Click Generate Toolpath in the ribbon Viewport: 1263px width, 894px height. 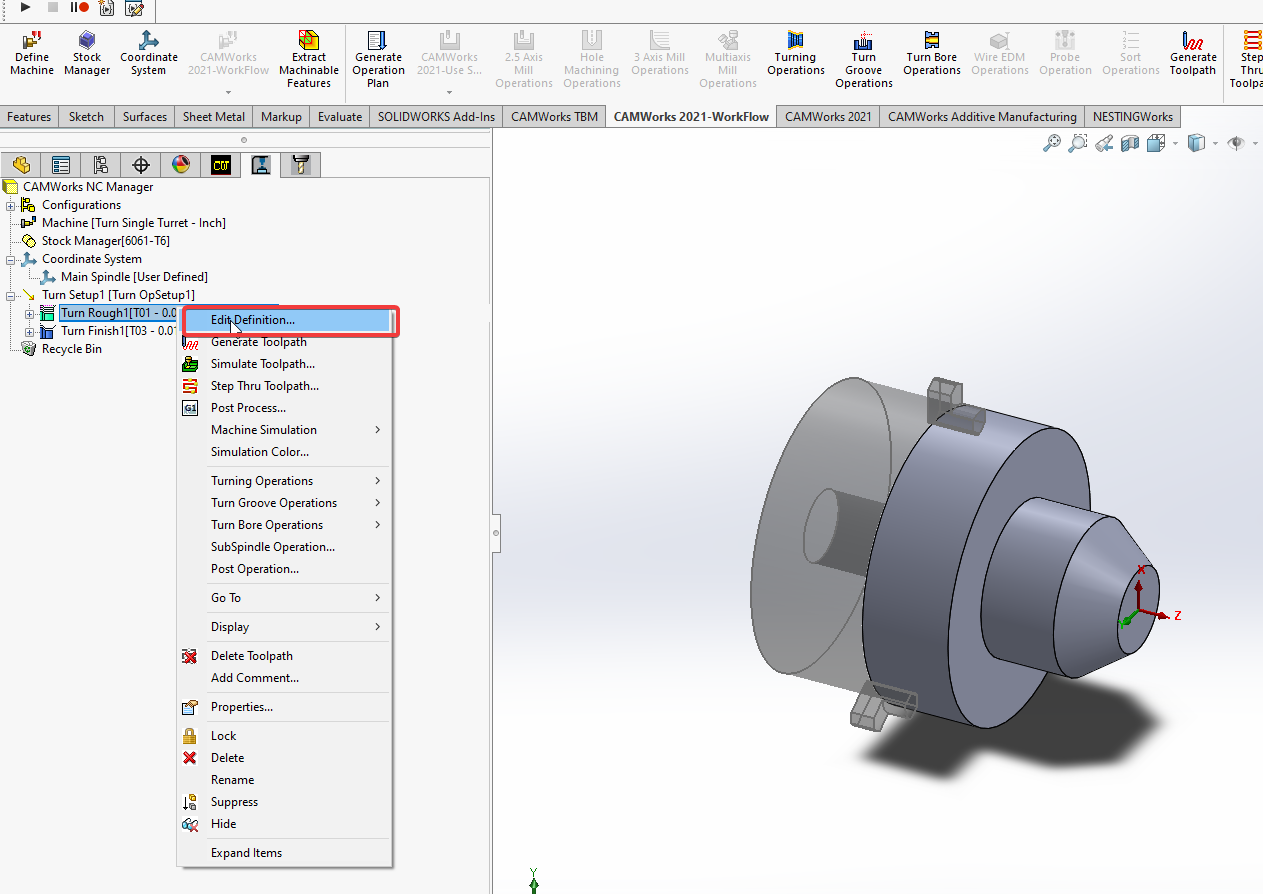pos(1193,53)
